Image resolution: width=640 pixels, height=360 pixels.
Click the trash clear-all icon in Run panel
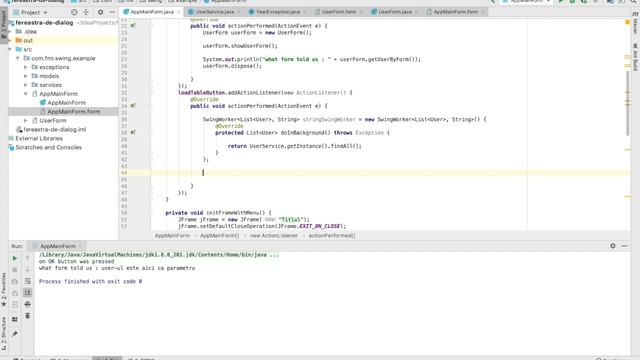(x=27, y=316)
